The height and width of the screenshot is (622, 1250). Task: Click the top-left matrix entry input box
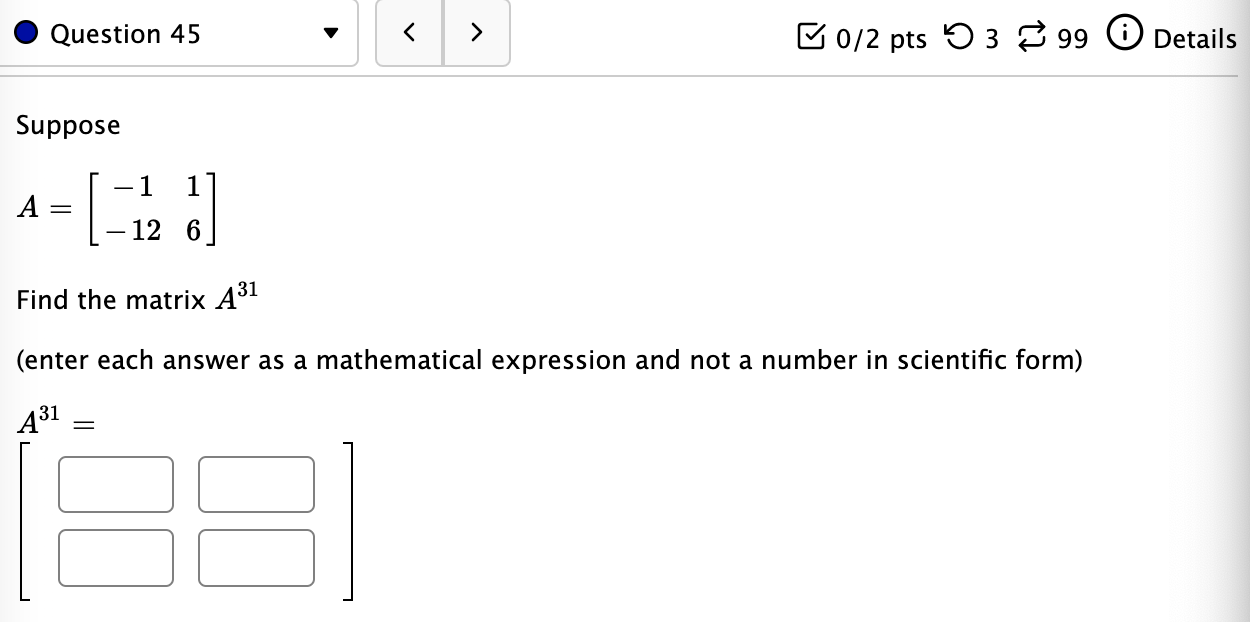[116, 484]
